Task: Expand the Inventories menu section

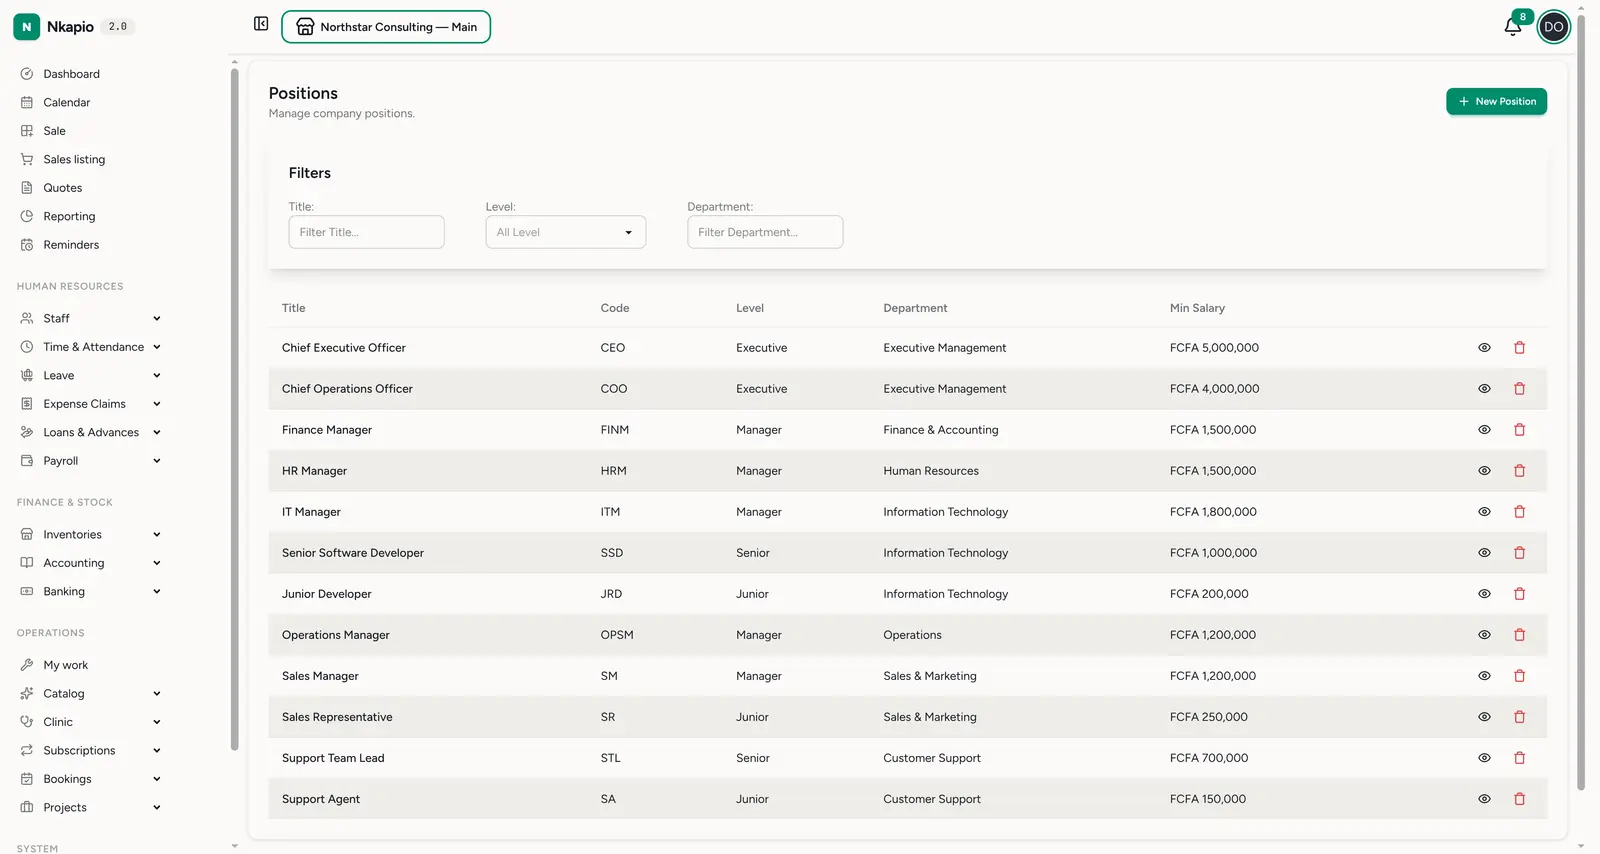Action: (90, 534)
